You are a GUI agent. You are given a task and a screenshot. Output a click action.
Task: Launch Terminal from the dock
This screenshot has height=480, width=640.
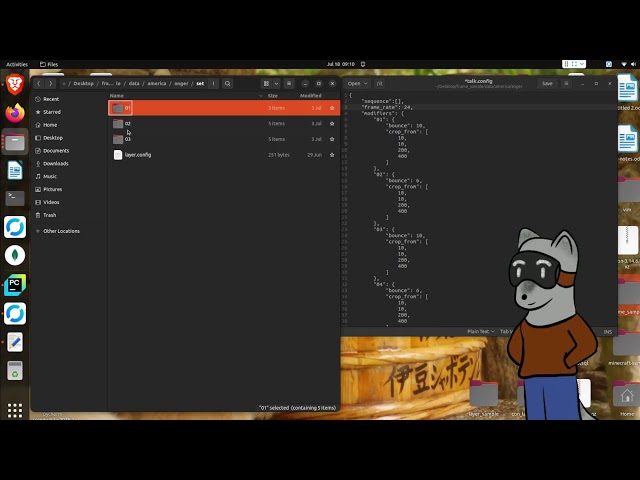[15, 198]
